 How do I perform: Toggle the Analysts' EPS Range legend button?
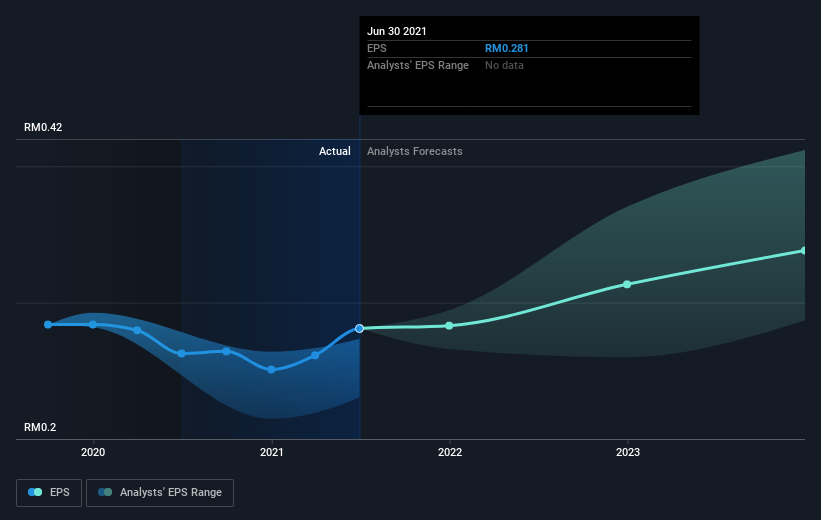[x=160, y=493]
